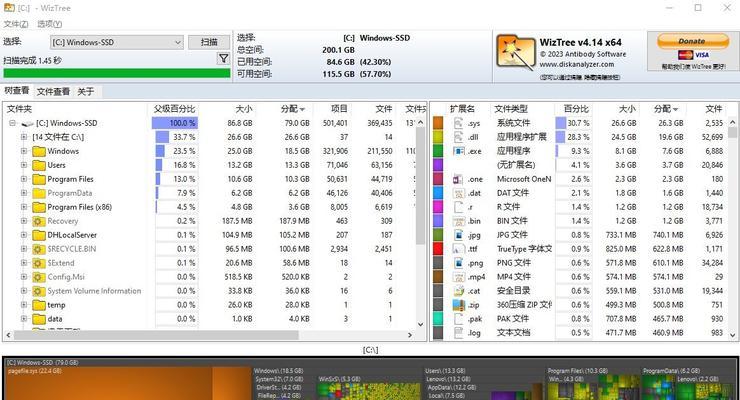The width and height of the screenshot is (740, 400).
Task: Click the teal .pak color swatch
Action: click(438, 319)
